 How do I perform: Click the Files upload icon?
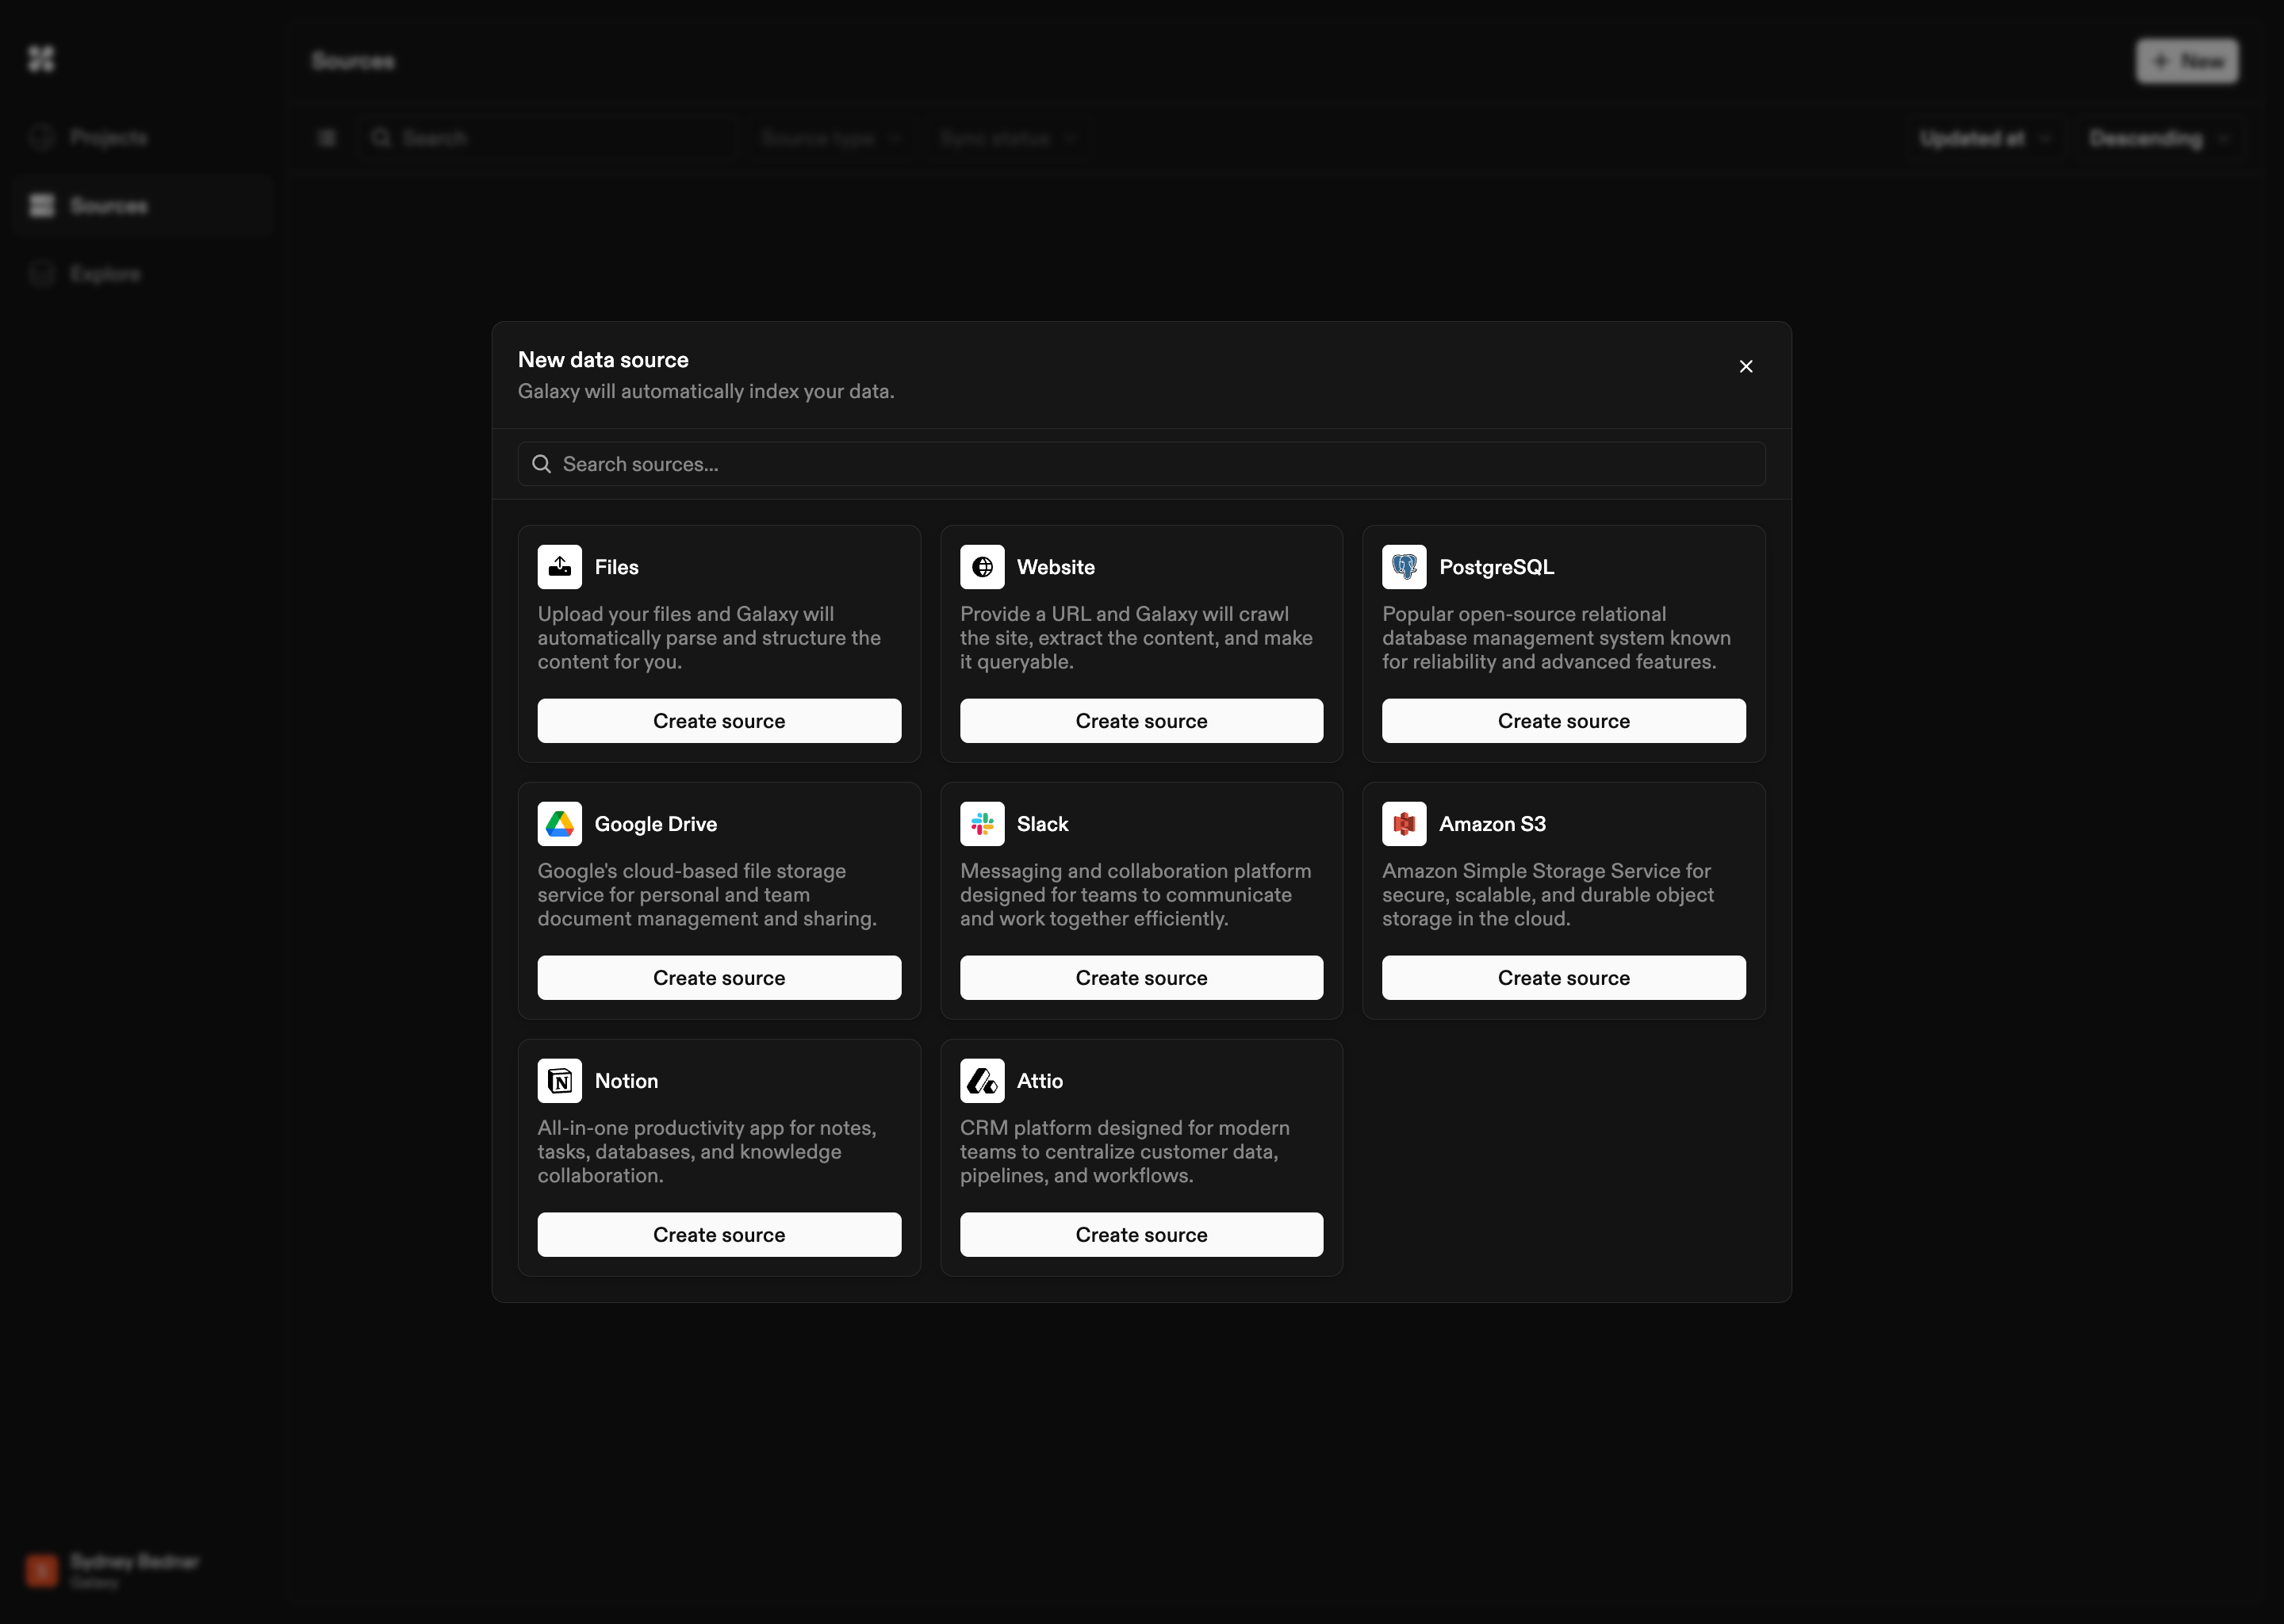click(x=559, y=567)
